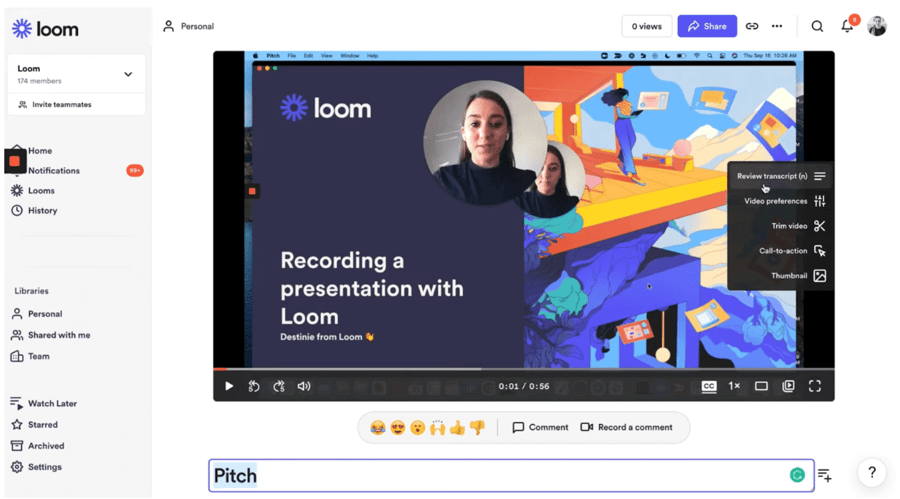Click Record a comment
This screenshot has width=900, height=499.
[x=626, y=427]
